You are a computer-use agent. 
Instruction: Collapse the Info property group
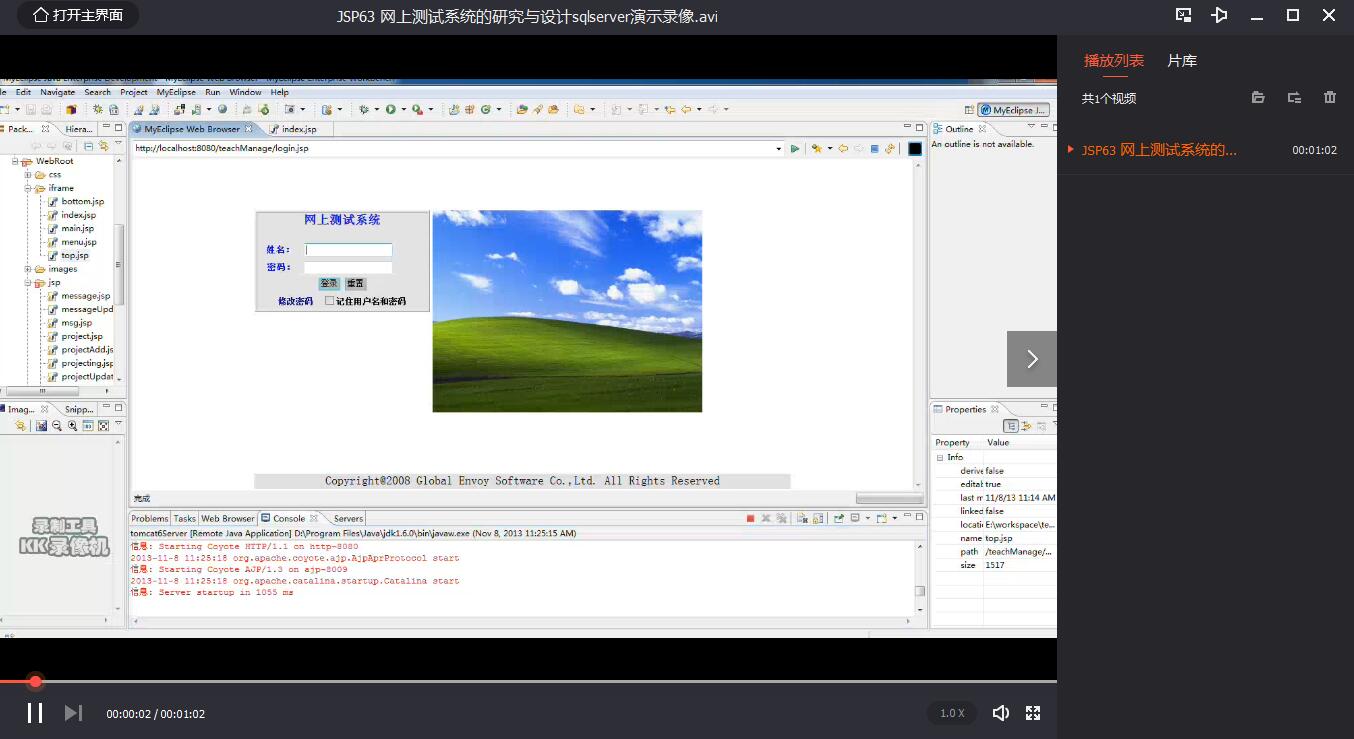pos(940,457)
